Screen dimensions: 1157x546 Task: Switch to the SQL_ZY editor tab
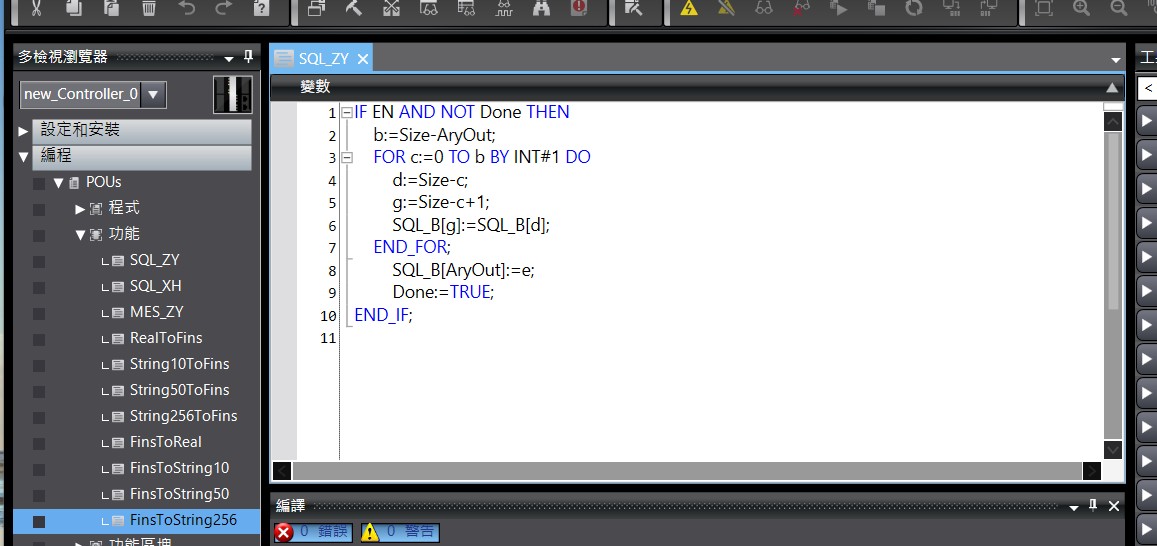pyautogui.click(x=318, y=59)
